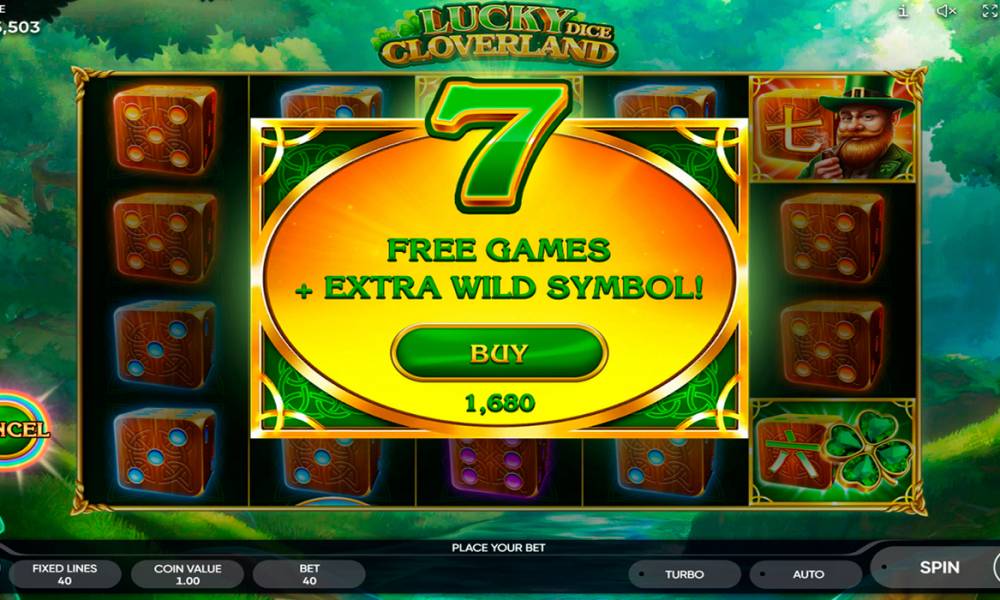Viewport: 1000px width, 600px height.
Task: Open the FIXED LINES selector
Action: point(64,574)
